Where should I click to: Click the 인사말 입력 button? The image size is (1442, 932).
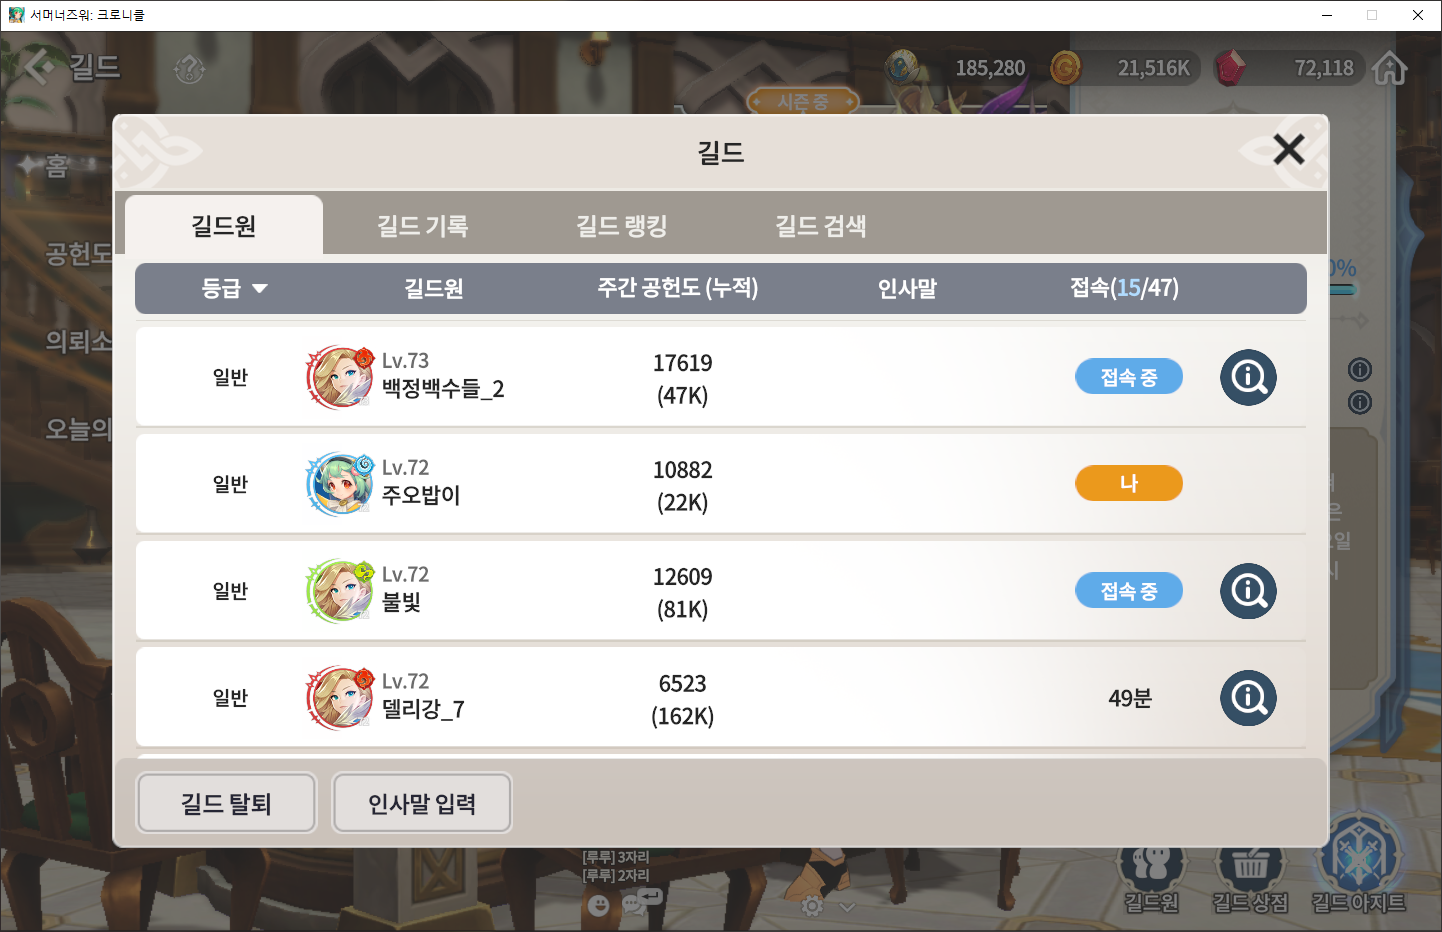tap(422, 803)
